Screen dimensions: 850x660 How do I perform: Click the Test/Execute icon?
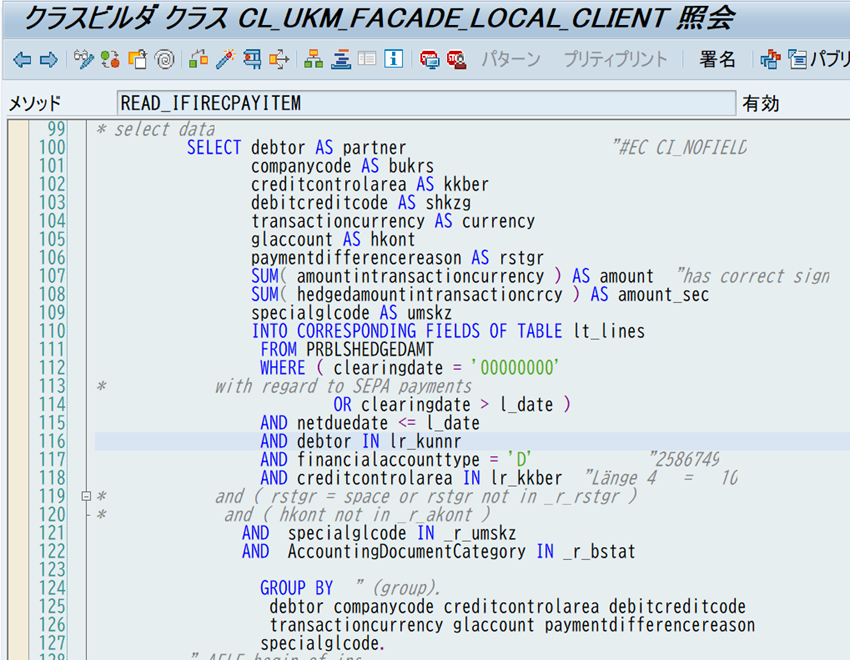pyautogui.click(x=252, y=59)
